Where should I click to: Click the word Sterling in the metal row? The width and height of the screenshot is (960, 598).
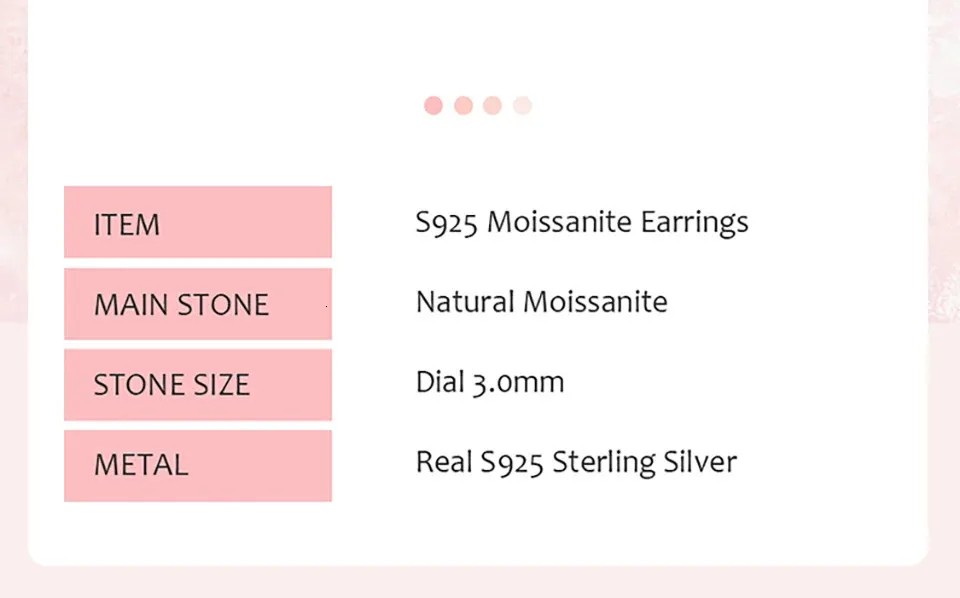pyautogui.click(x=604, y=462)
